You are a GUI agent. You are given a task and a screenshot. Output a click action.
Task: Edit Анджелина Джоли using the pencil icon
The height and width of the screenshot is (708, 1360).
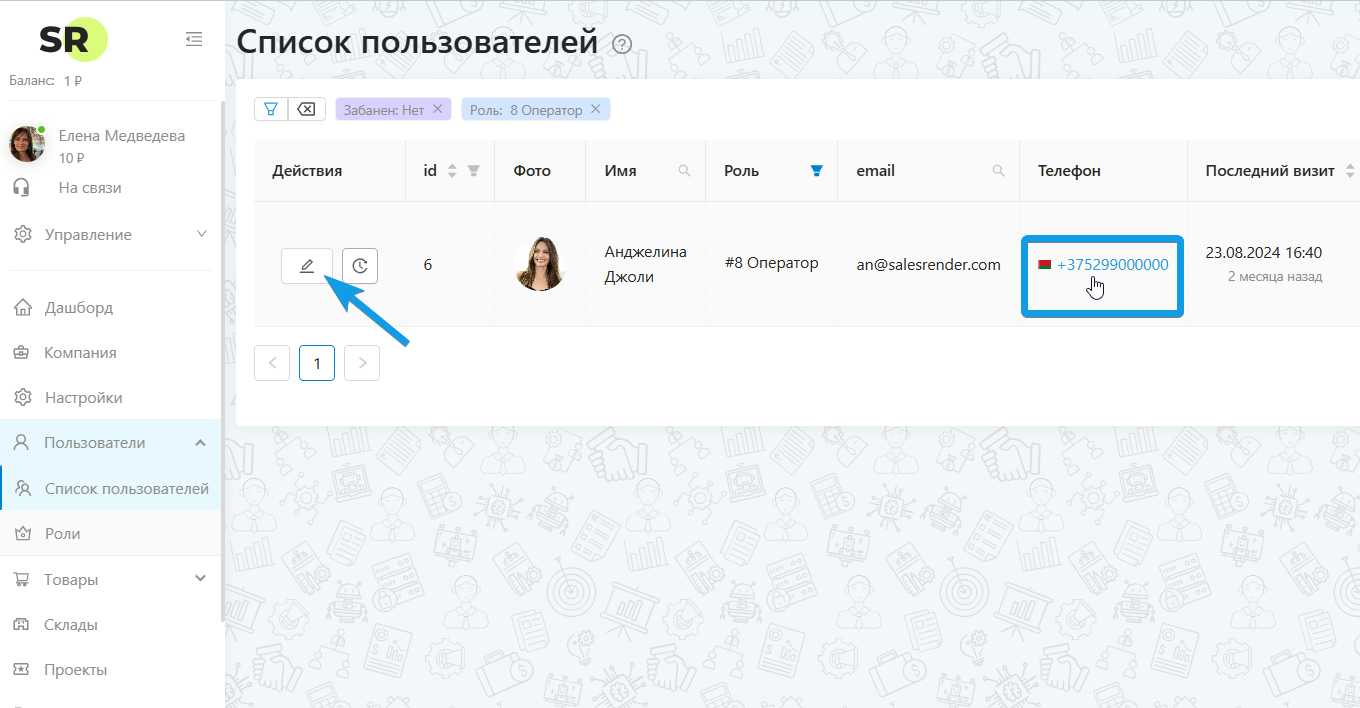coord(307,265)
